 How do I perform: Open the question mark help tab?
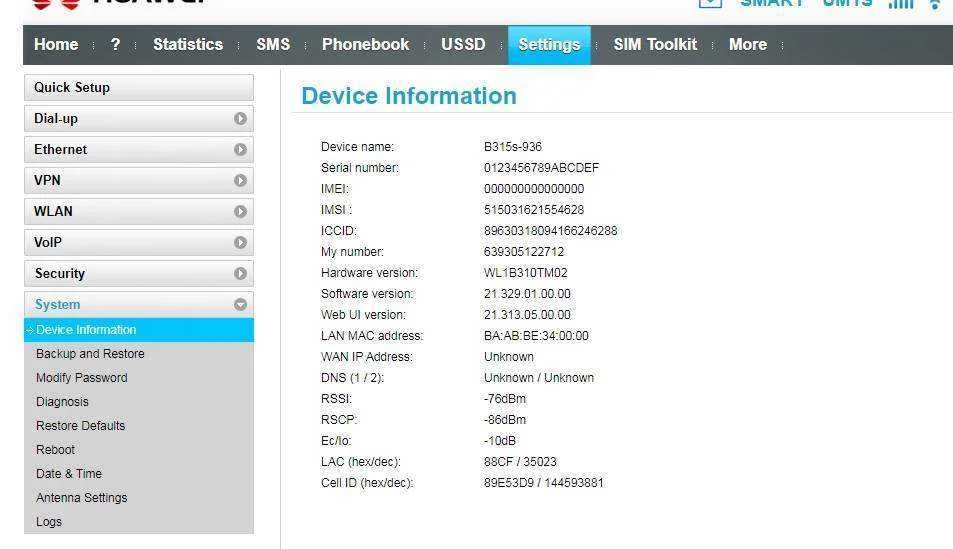115,44
